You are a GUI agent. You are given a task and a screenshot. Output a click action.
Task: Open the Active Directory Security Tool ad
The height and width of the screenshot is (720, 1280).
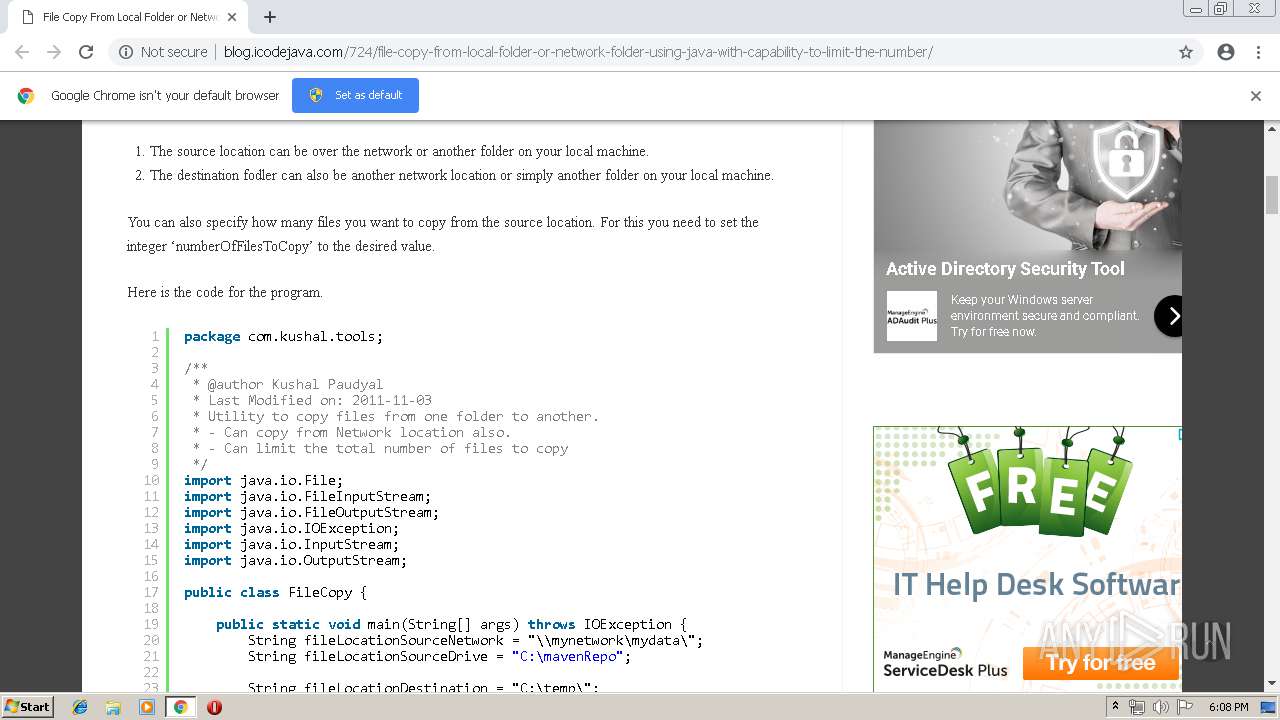point(1005,269)
